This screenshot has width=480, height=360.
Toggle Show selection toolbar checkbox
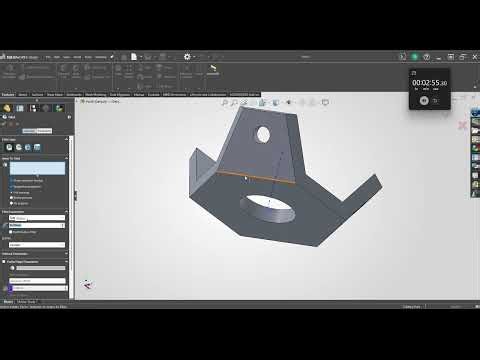[x=11, y=181]
